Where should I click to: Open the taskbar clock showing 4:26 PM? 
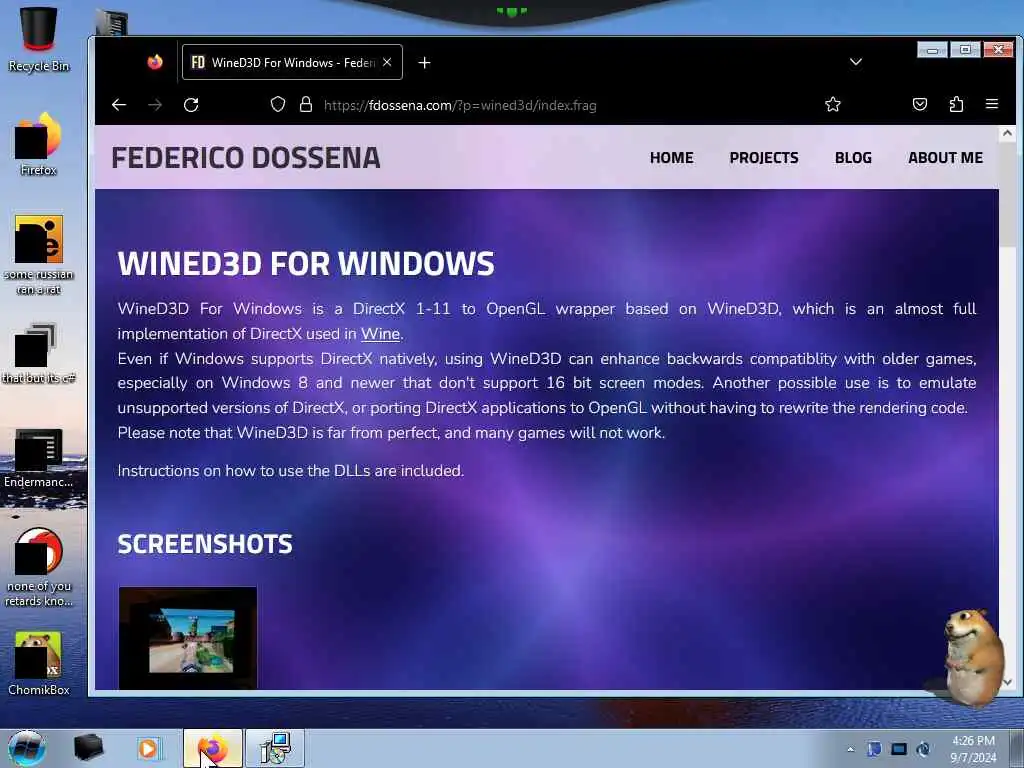(973, 749)
